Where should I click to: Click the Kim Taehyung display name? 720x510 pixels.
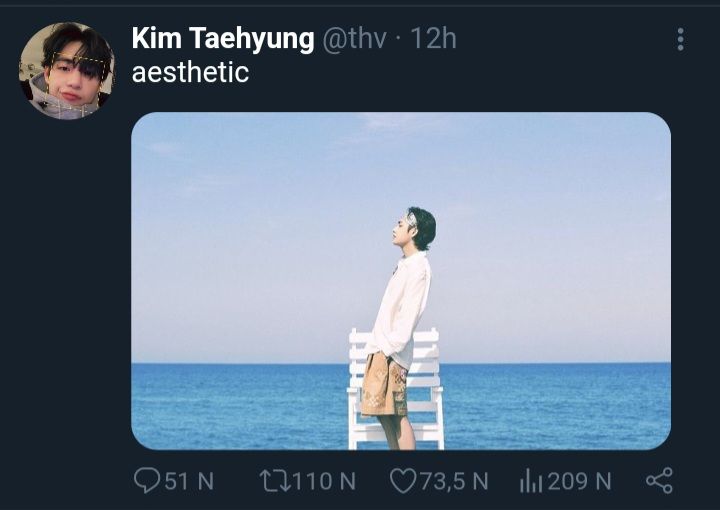[223, 39]
